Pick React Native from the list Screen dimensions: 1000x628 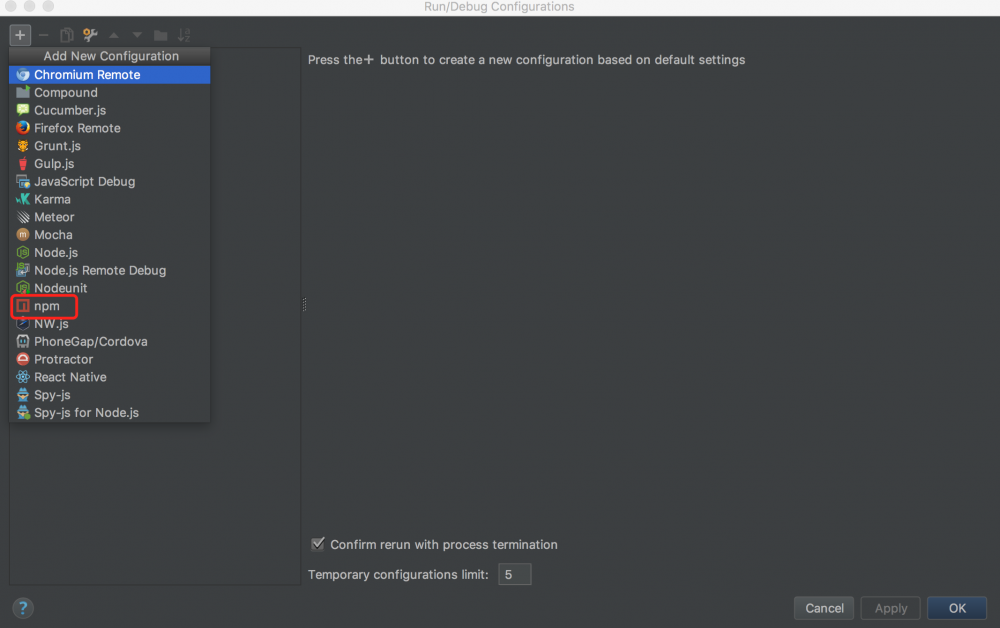click(68, 377)
